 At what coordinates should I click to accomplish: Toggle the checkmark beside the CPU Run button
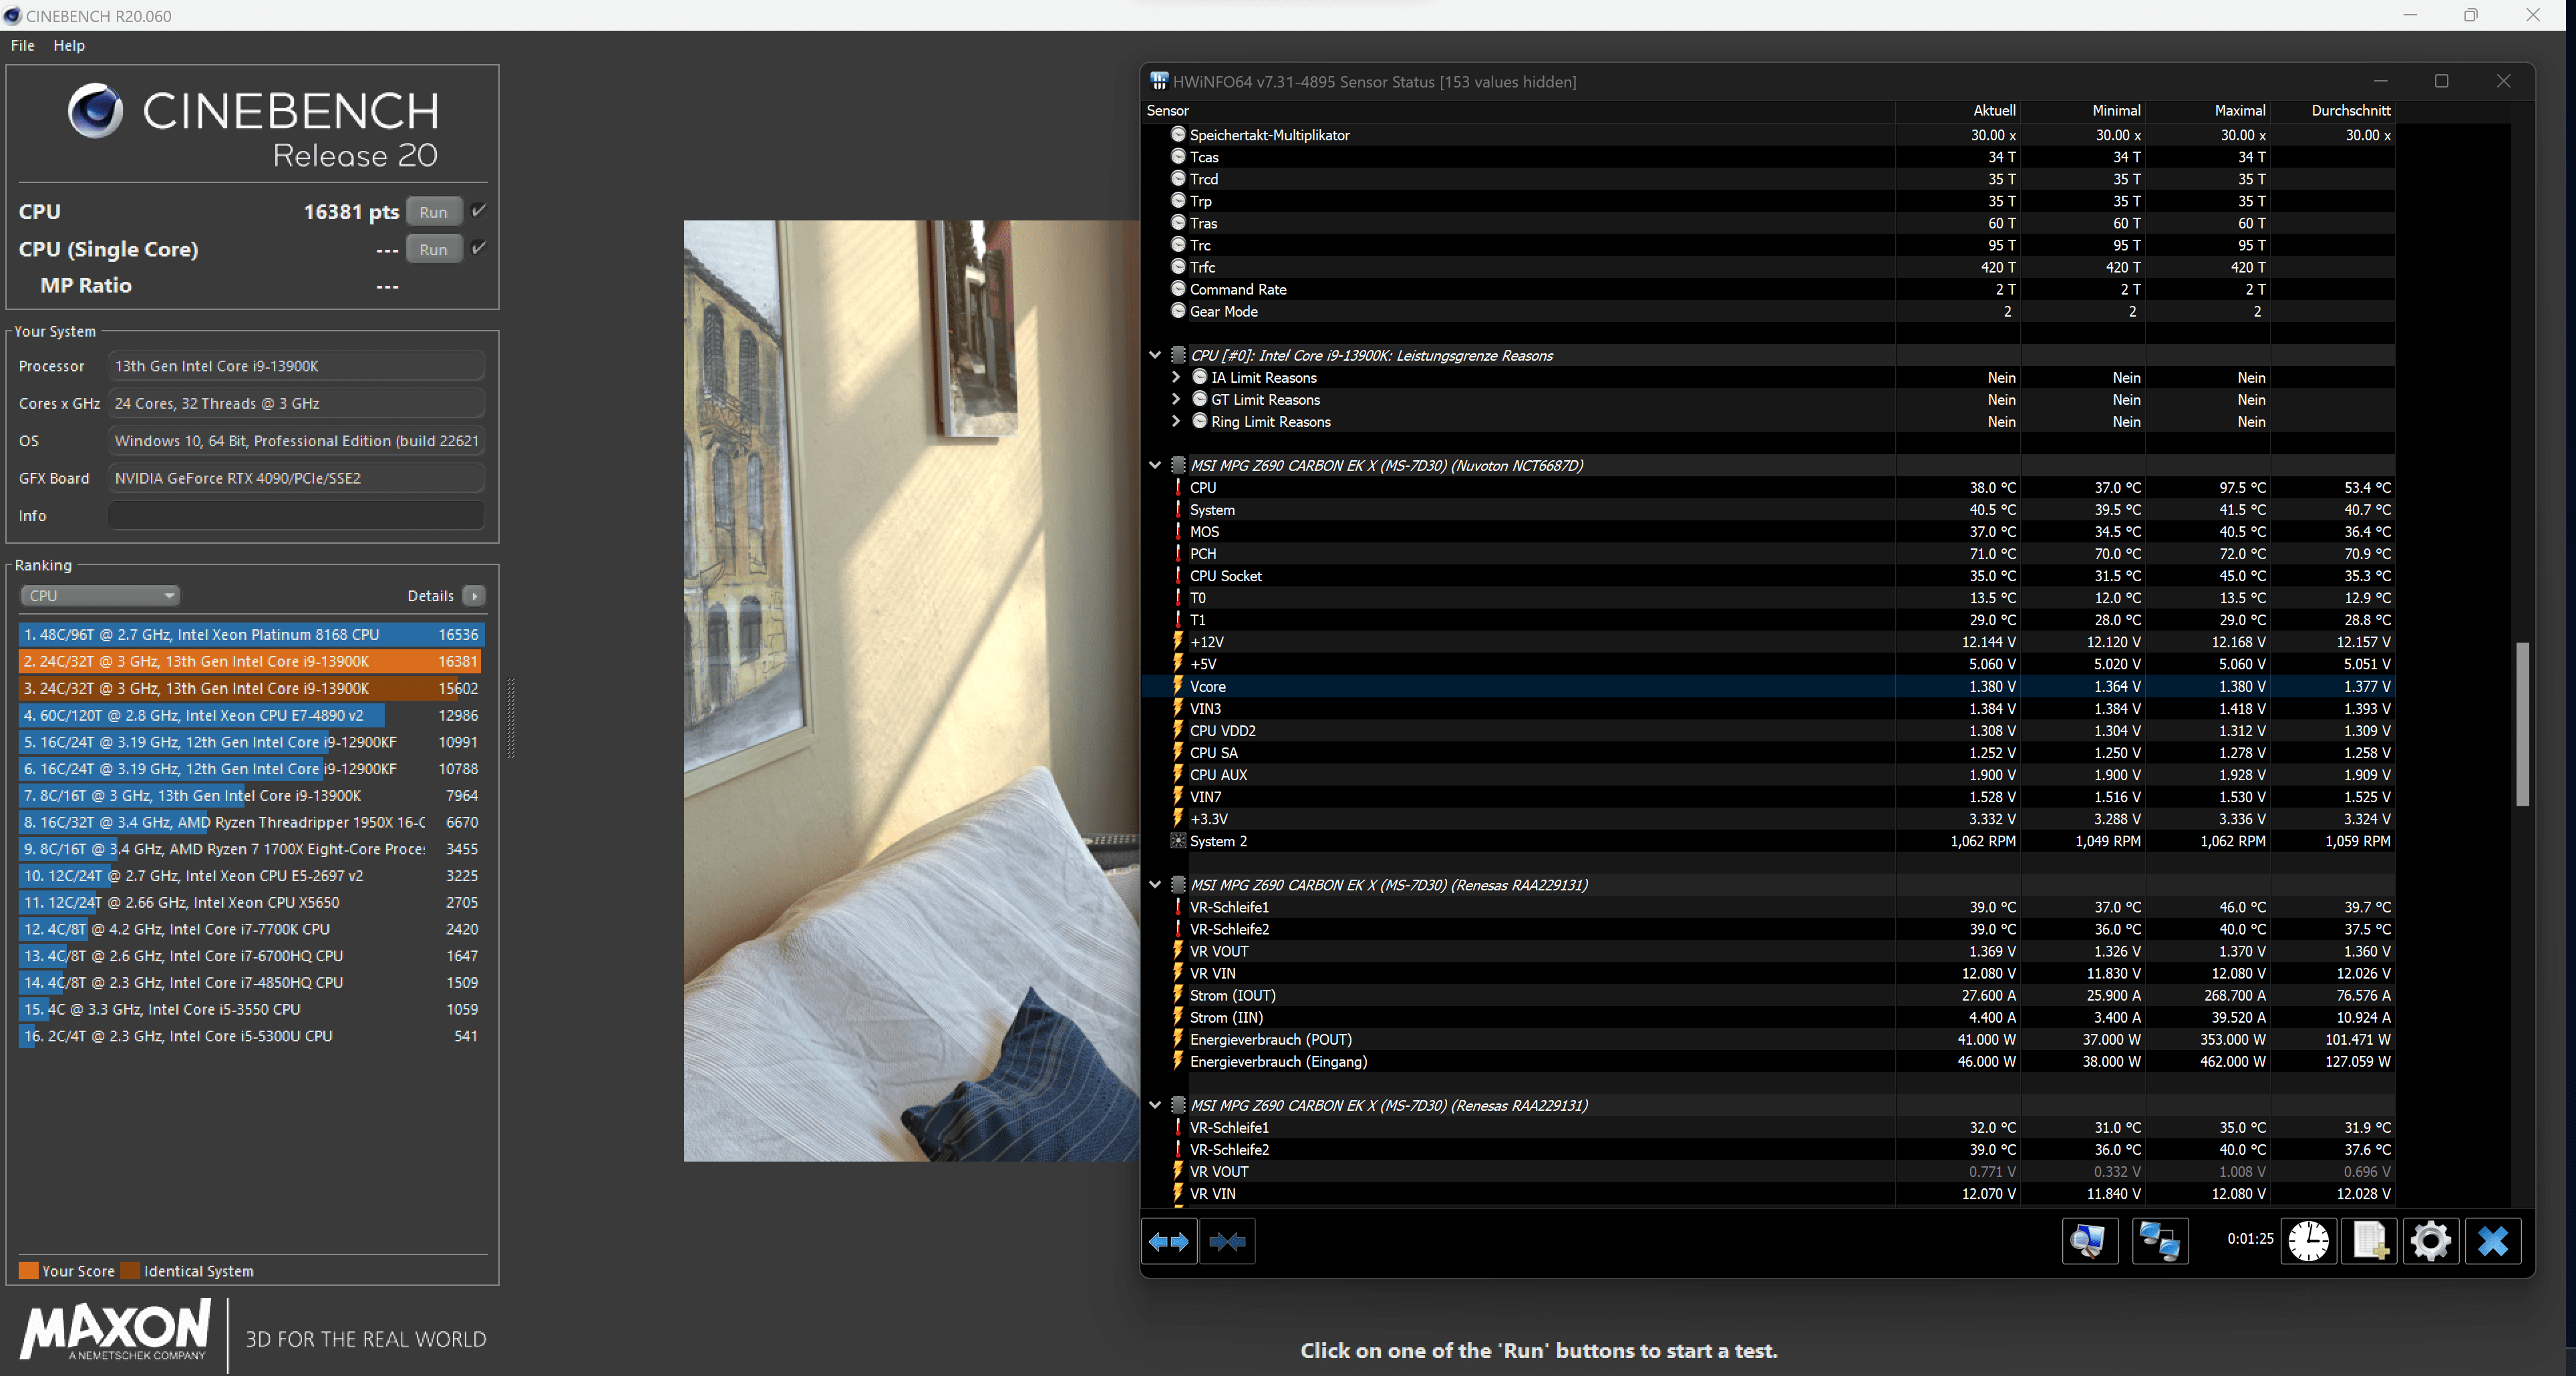click(479, 210)
